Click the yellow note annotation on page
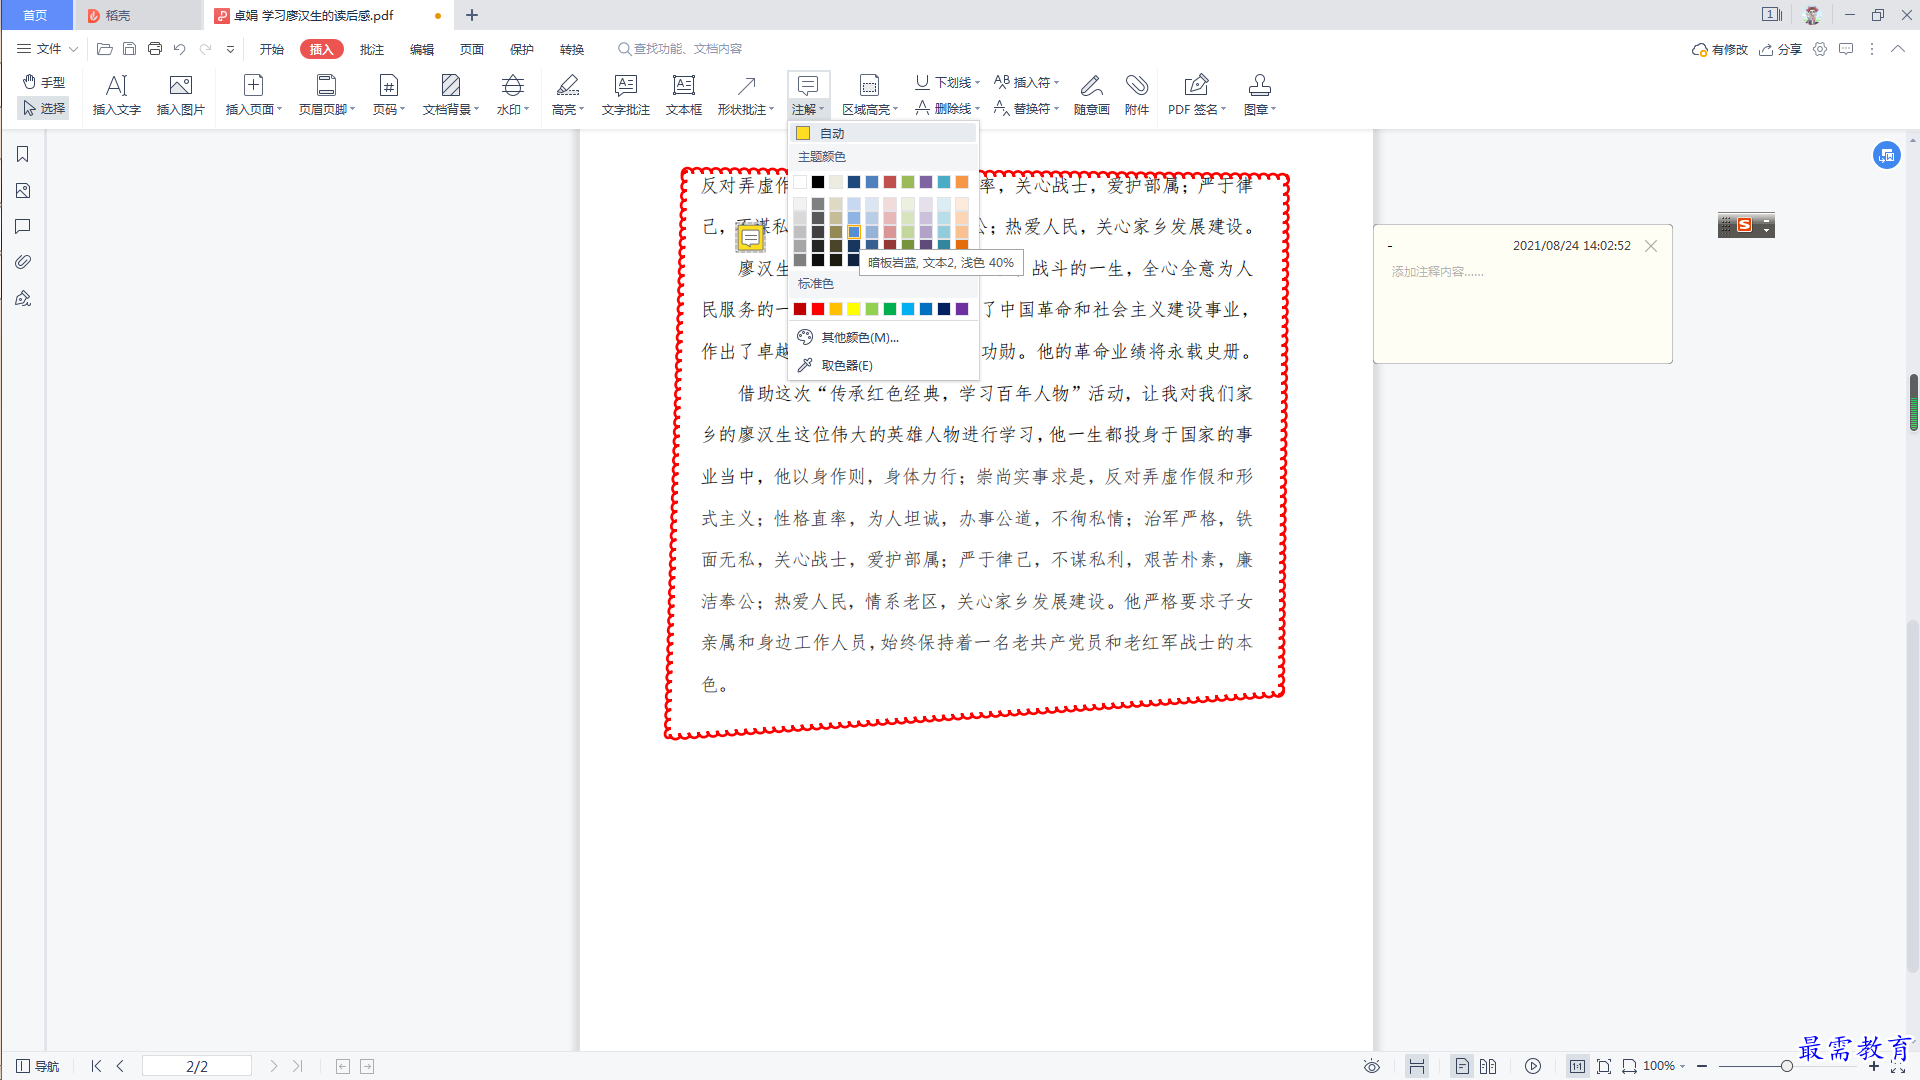 pyautogui.click(x=750, y=238)
